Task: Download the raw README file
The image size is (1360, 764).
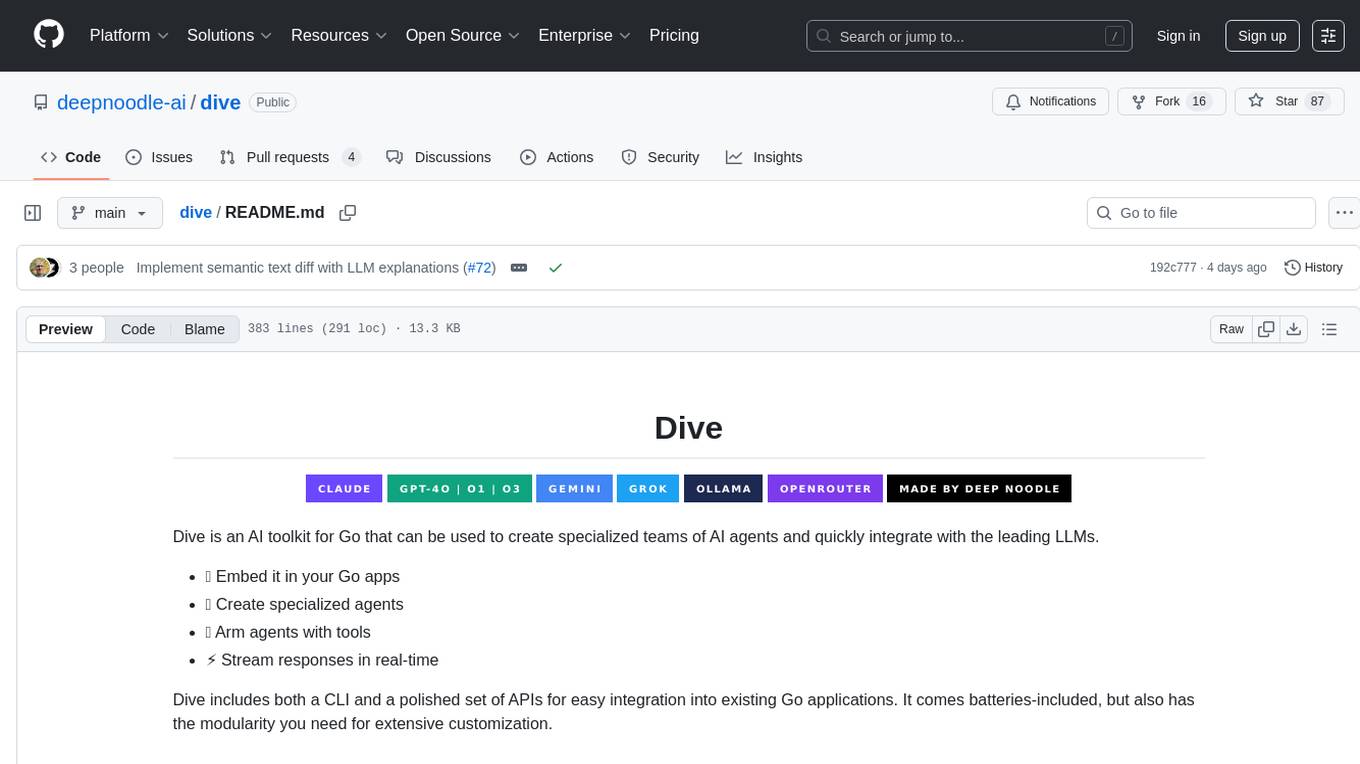Action: (x=1293, y=329)
